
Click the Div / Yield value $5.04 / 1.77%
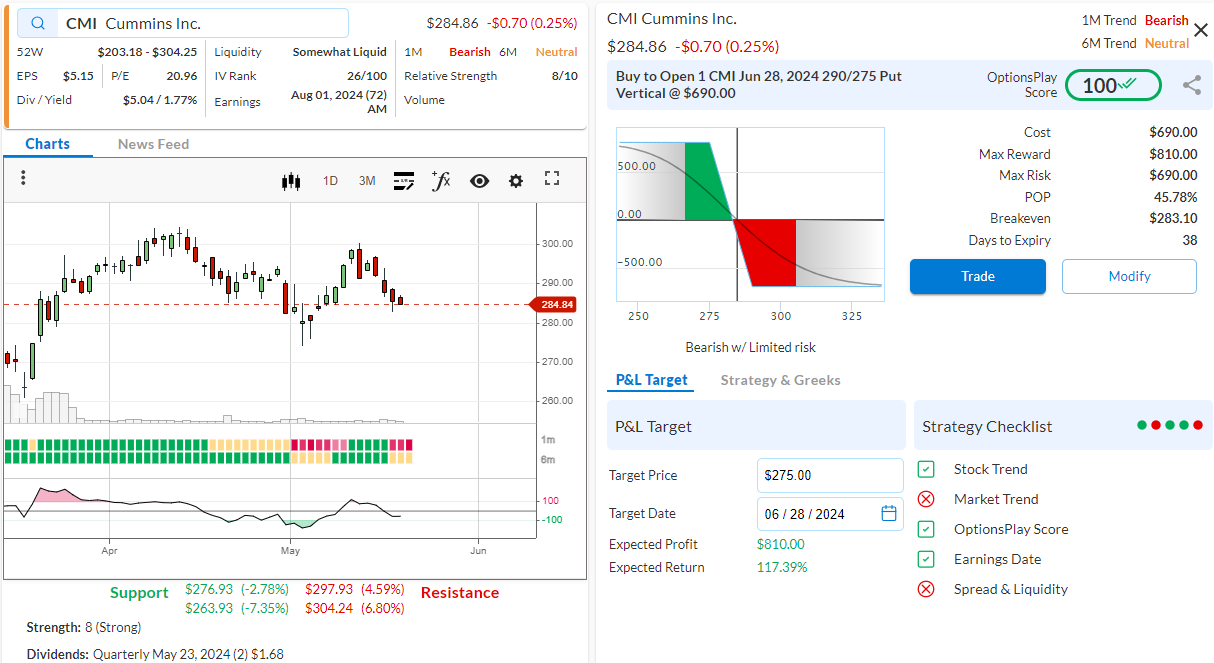160,100
